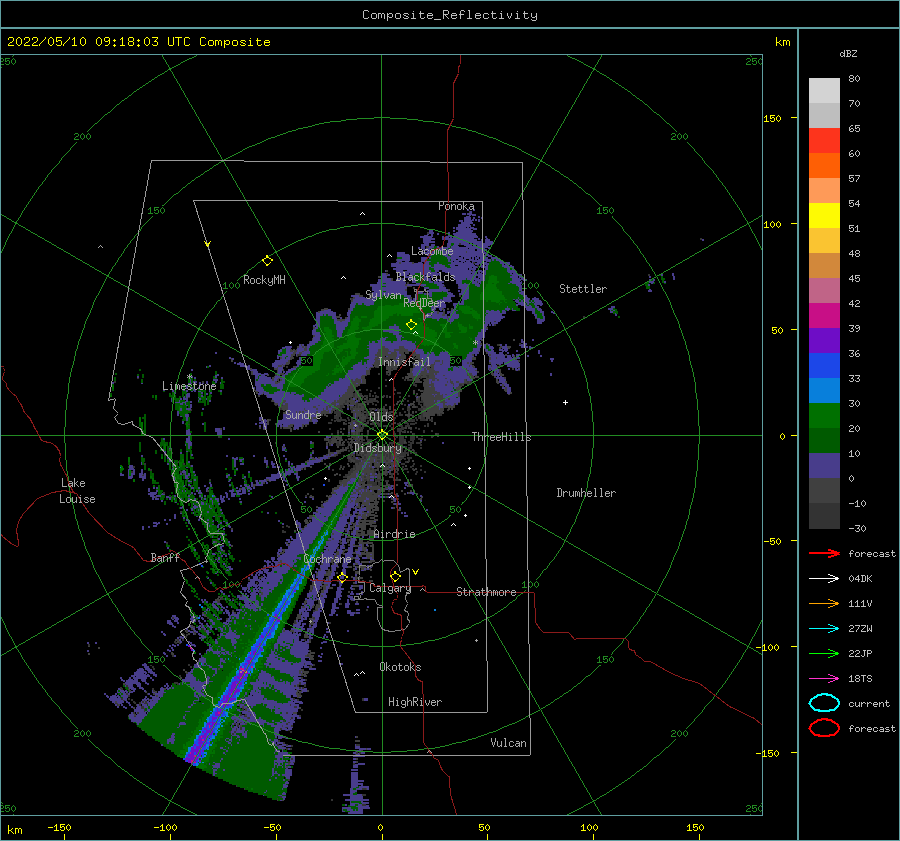The height and width of the screenshot is (841, 900).
Task: Select the white 04DK arrow legend entry
Action: coord(824,578)
